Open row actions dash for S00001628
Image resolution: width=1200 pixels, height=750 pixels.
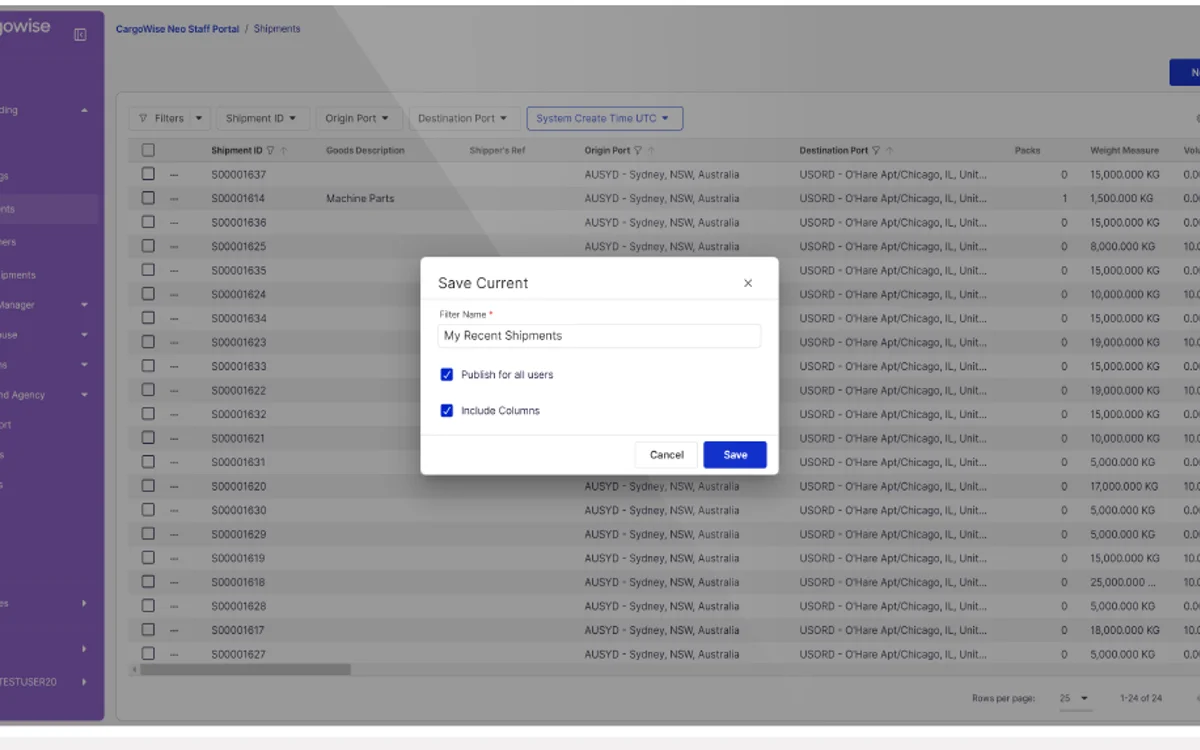tap(174, 607)
